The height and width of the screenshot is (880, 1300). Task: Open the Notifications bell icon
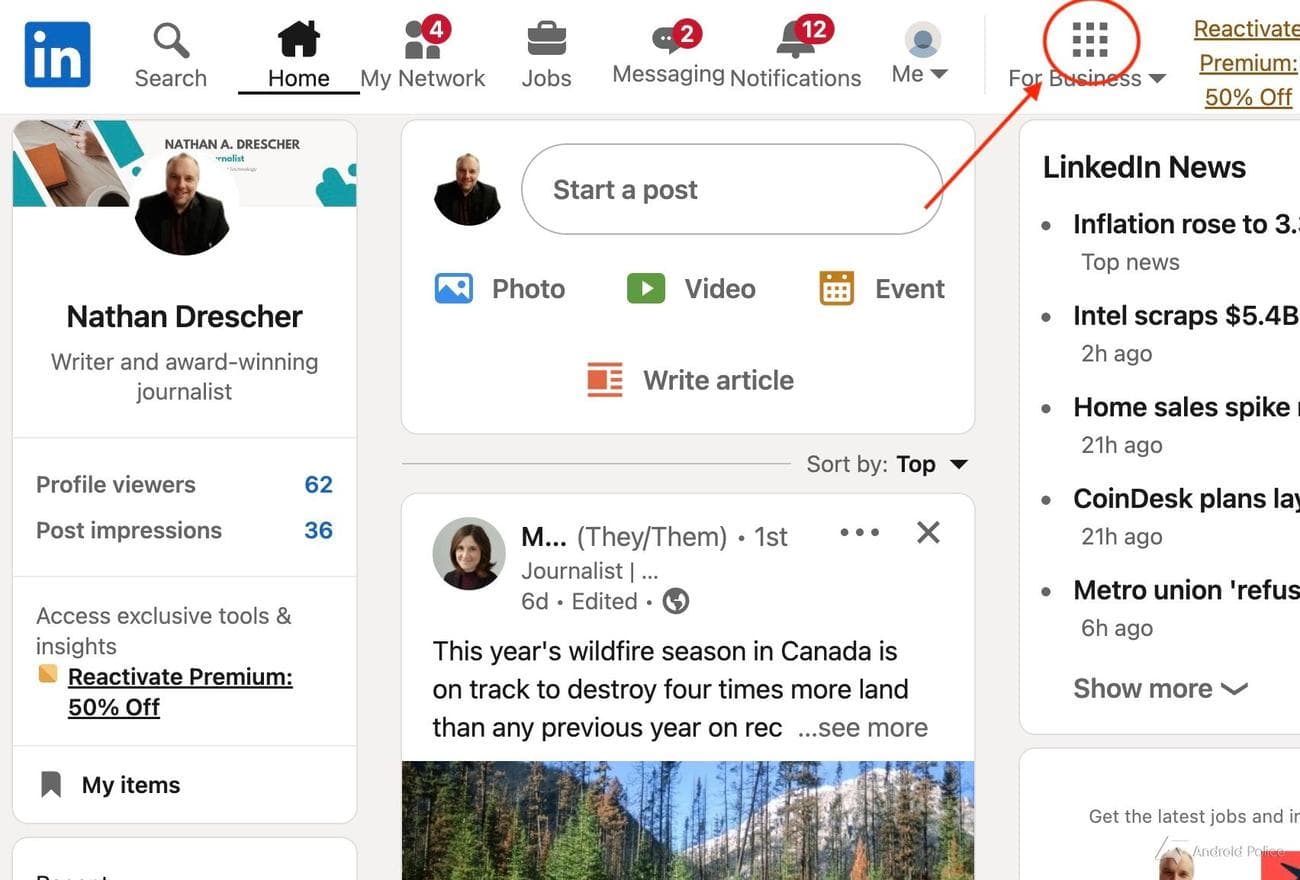796,39
